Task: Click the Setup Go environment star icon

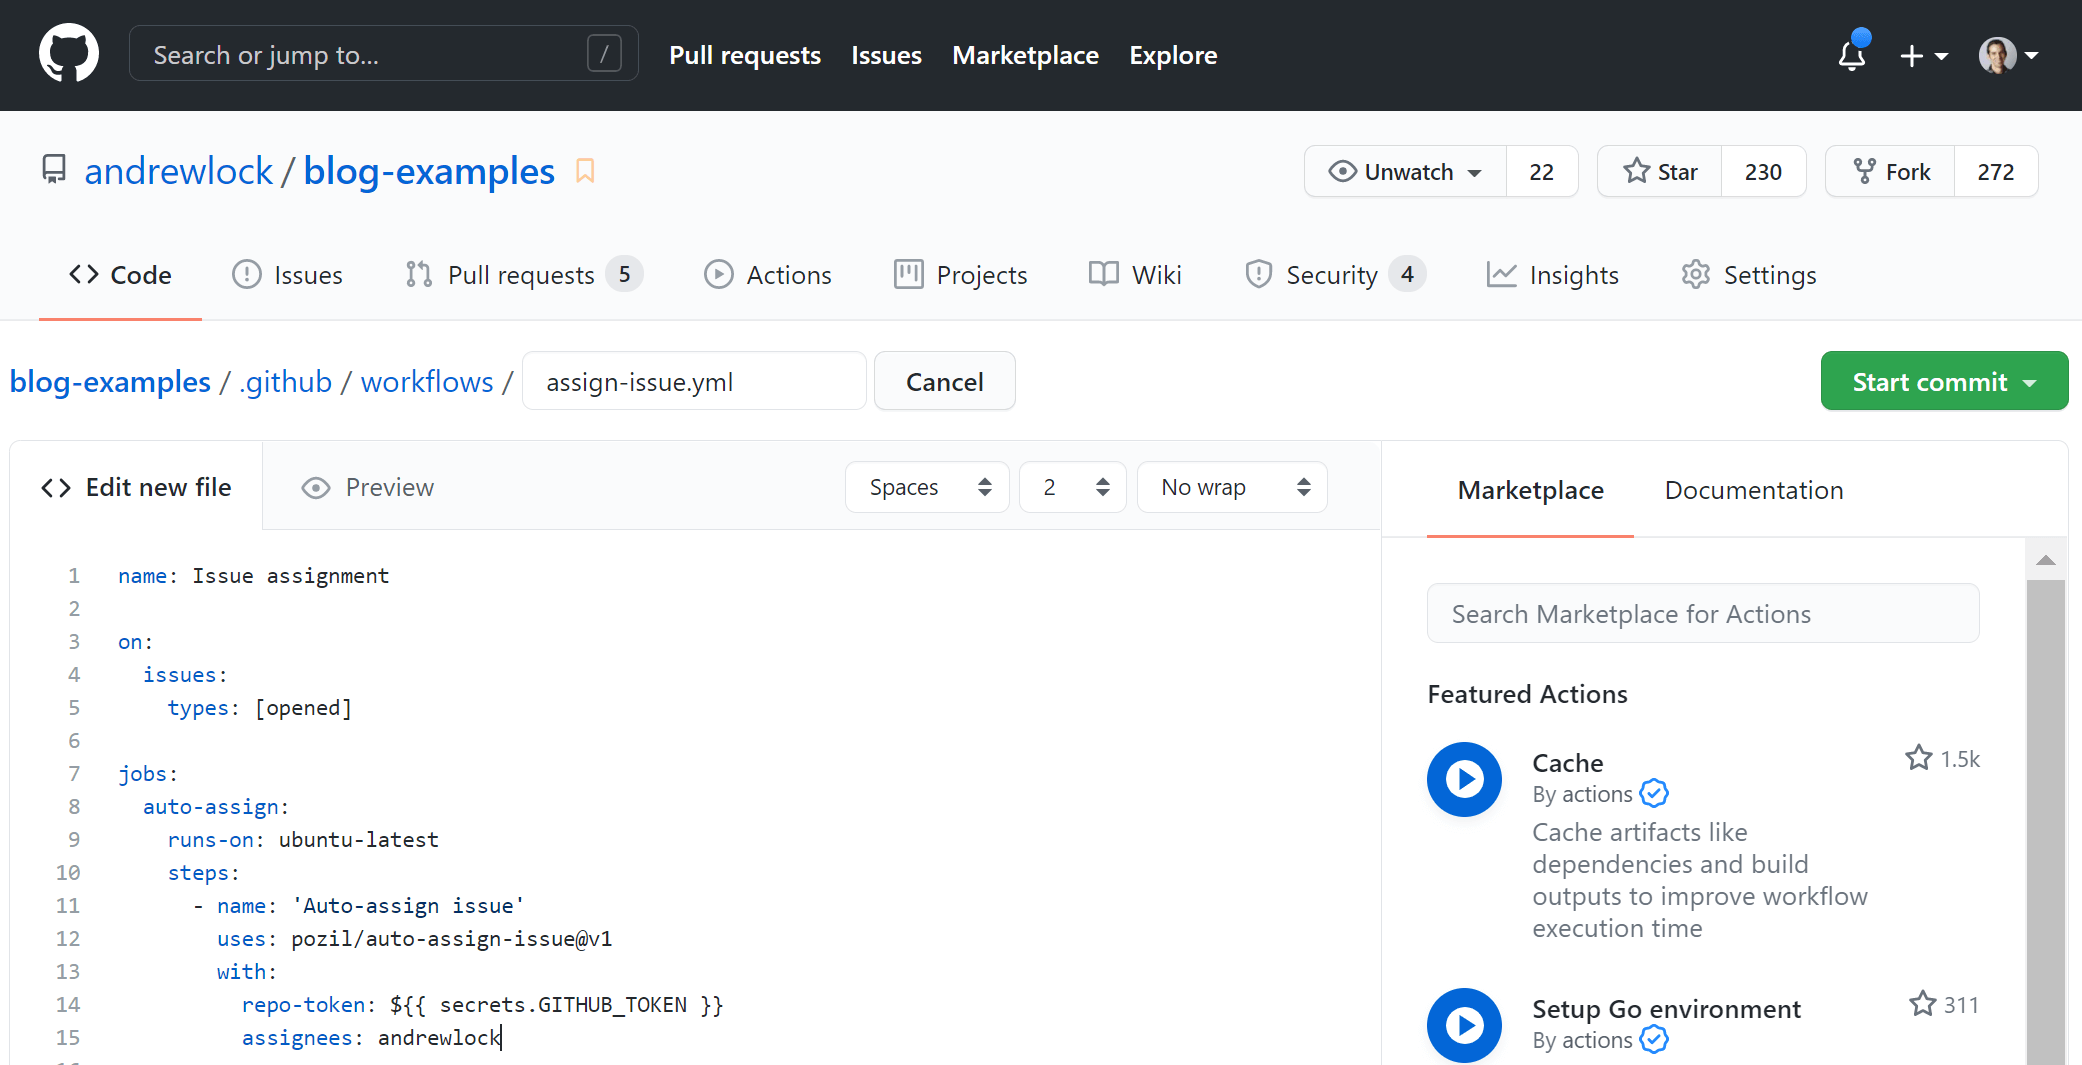Action: (1922, 1004)
